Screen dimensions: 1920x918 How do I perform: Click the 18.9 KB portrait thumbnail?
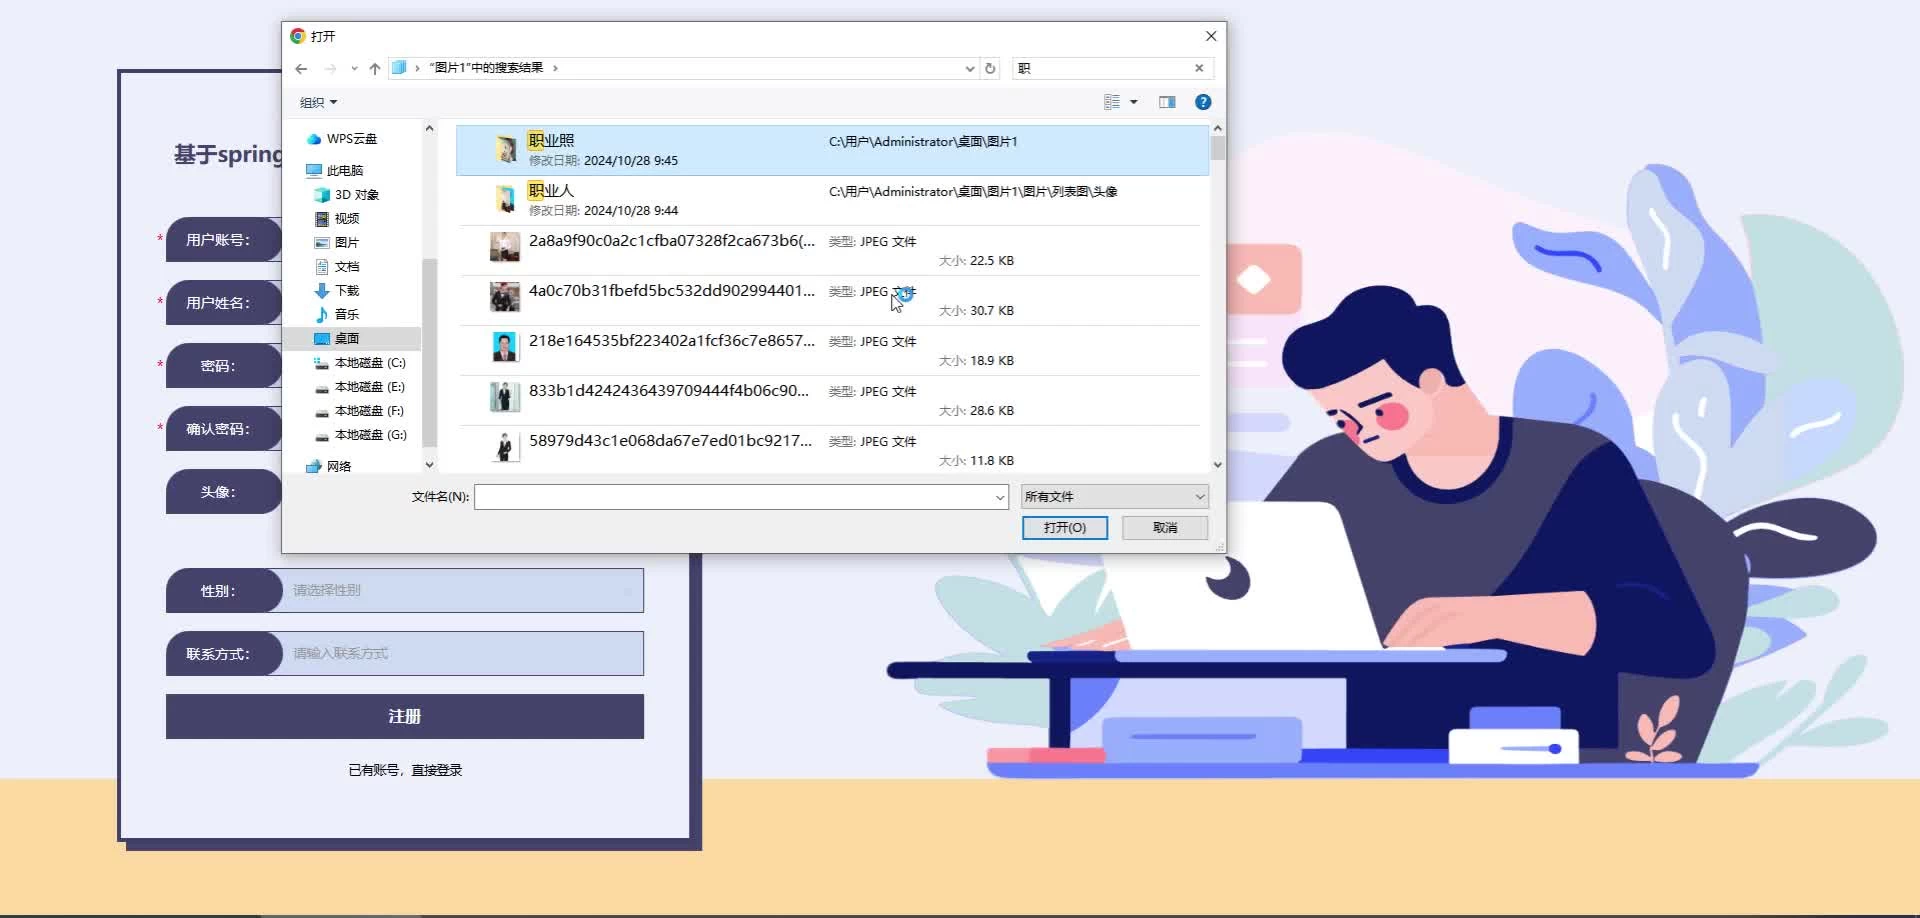(x=505, y=347)
